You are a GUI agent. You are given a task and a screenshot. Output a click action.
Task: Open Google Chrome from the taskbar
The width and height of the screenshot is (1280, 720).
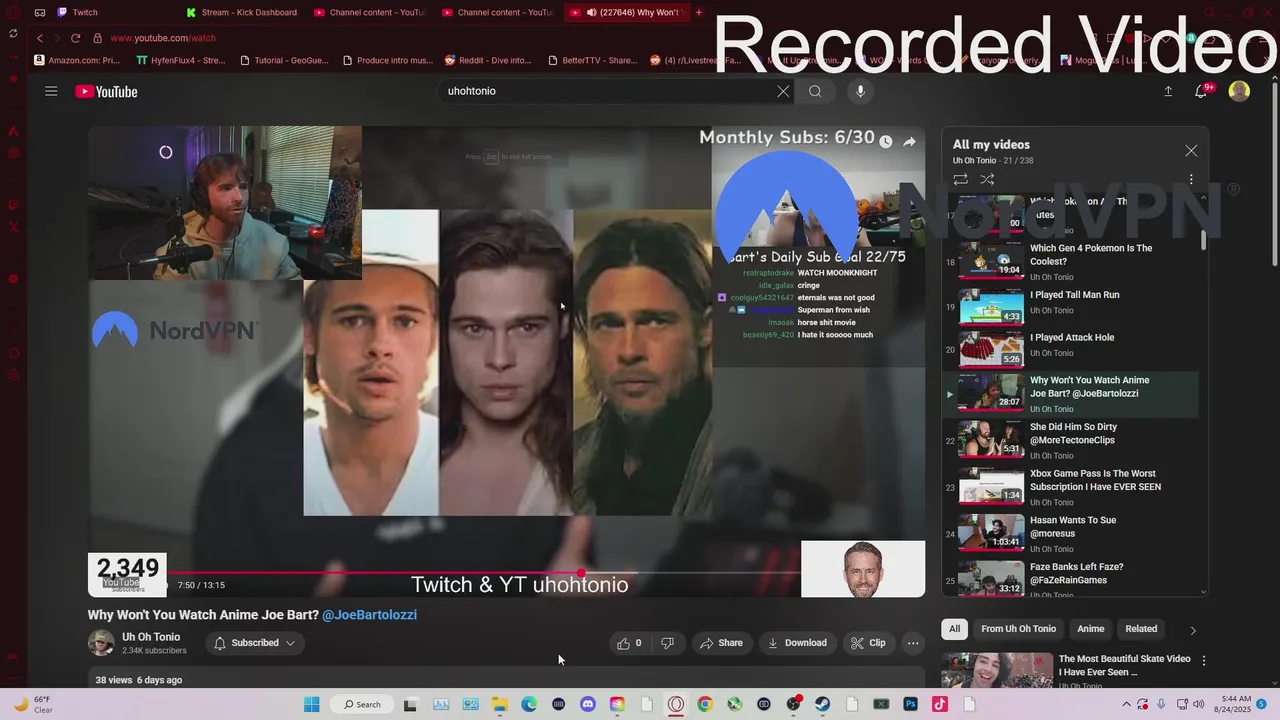click(705, 704)
